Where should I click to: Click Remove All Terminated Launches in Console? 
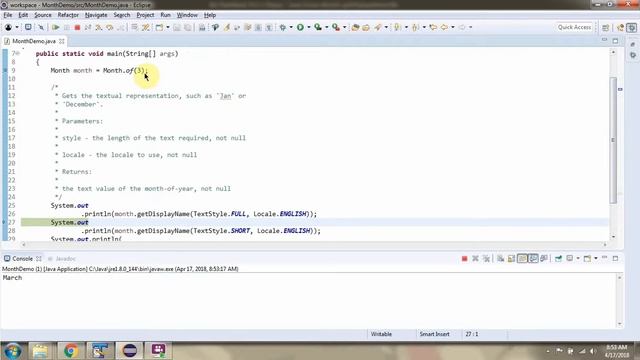(x=486, y=258)
